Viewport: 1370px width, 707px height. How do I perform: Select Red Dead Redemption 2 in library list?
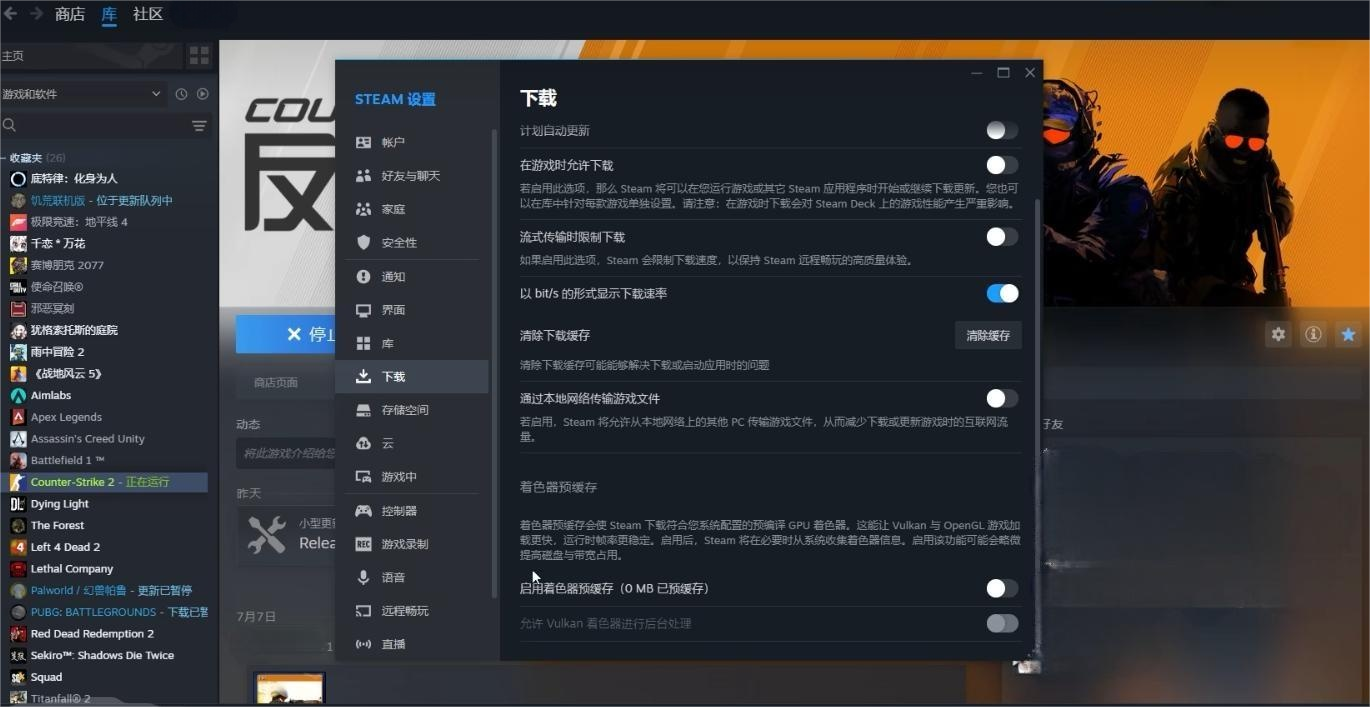92,634
